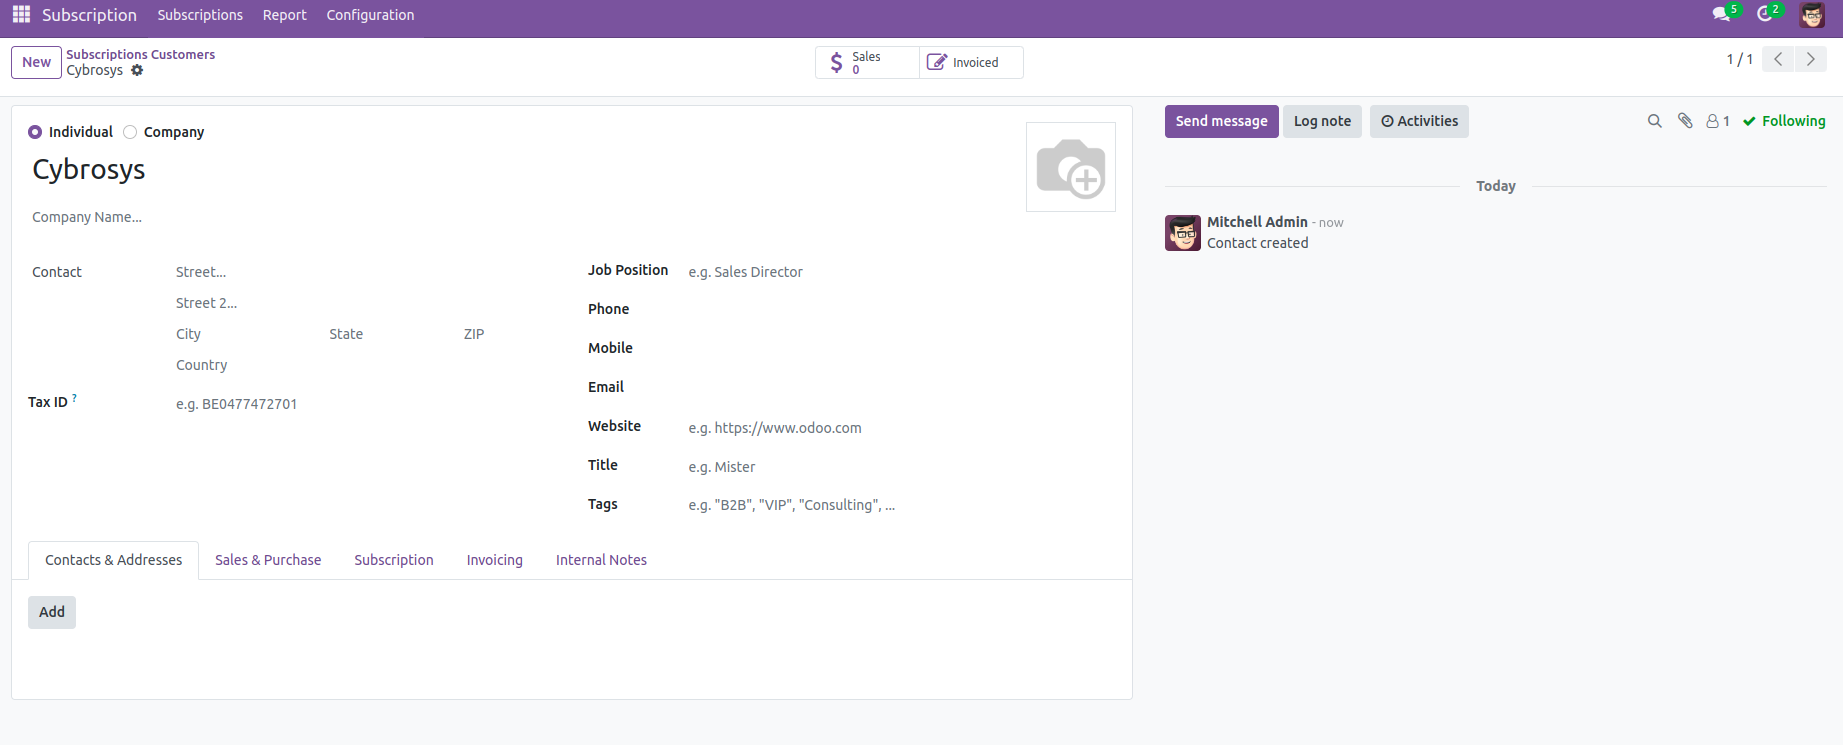Screen dimensions: 1843x745
Task: Click Add contact button
Action: (52, 612)
